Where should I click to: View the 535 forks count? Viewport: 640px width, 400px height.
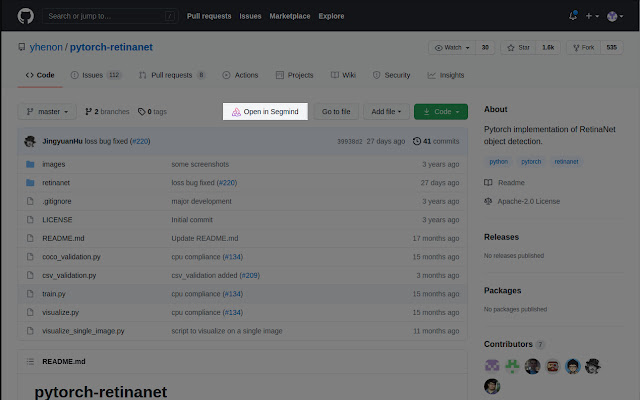click(611, 47)
